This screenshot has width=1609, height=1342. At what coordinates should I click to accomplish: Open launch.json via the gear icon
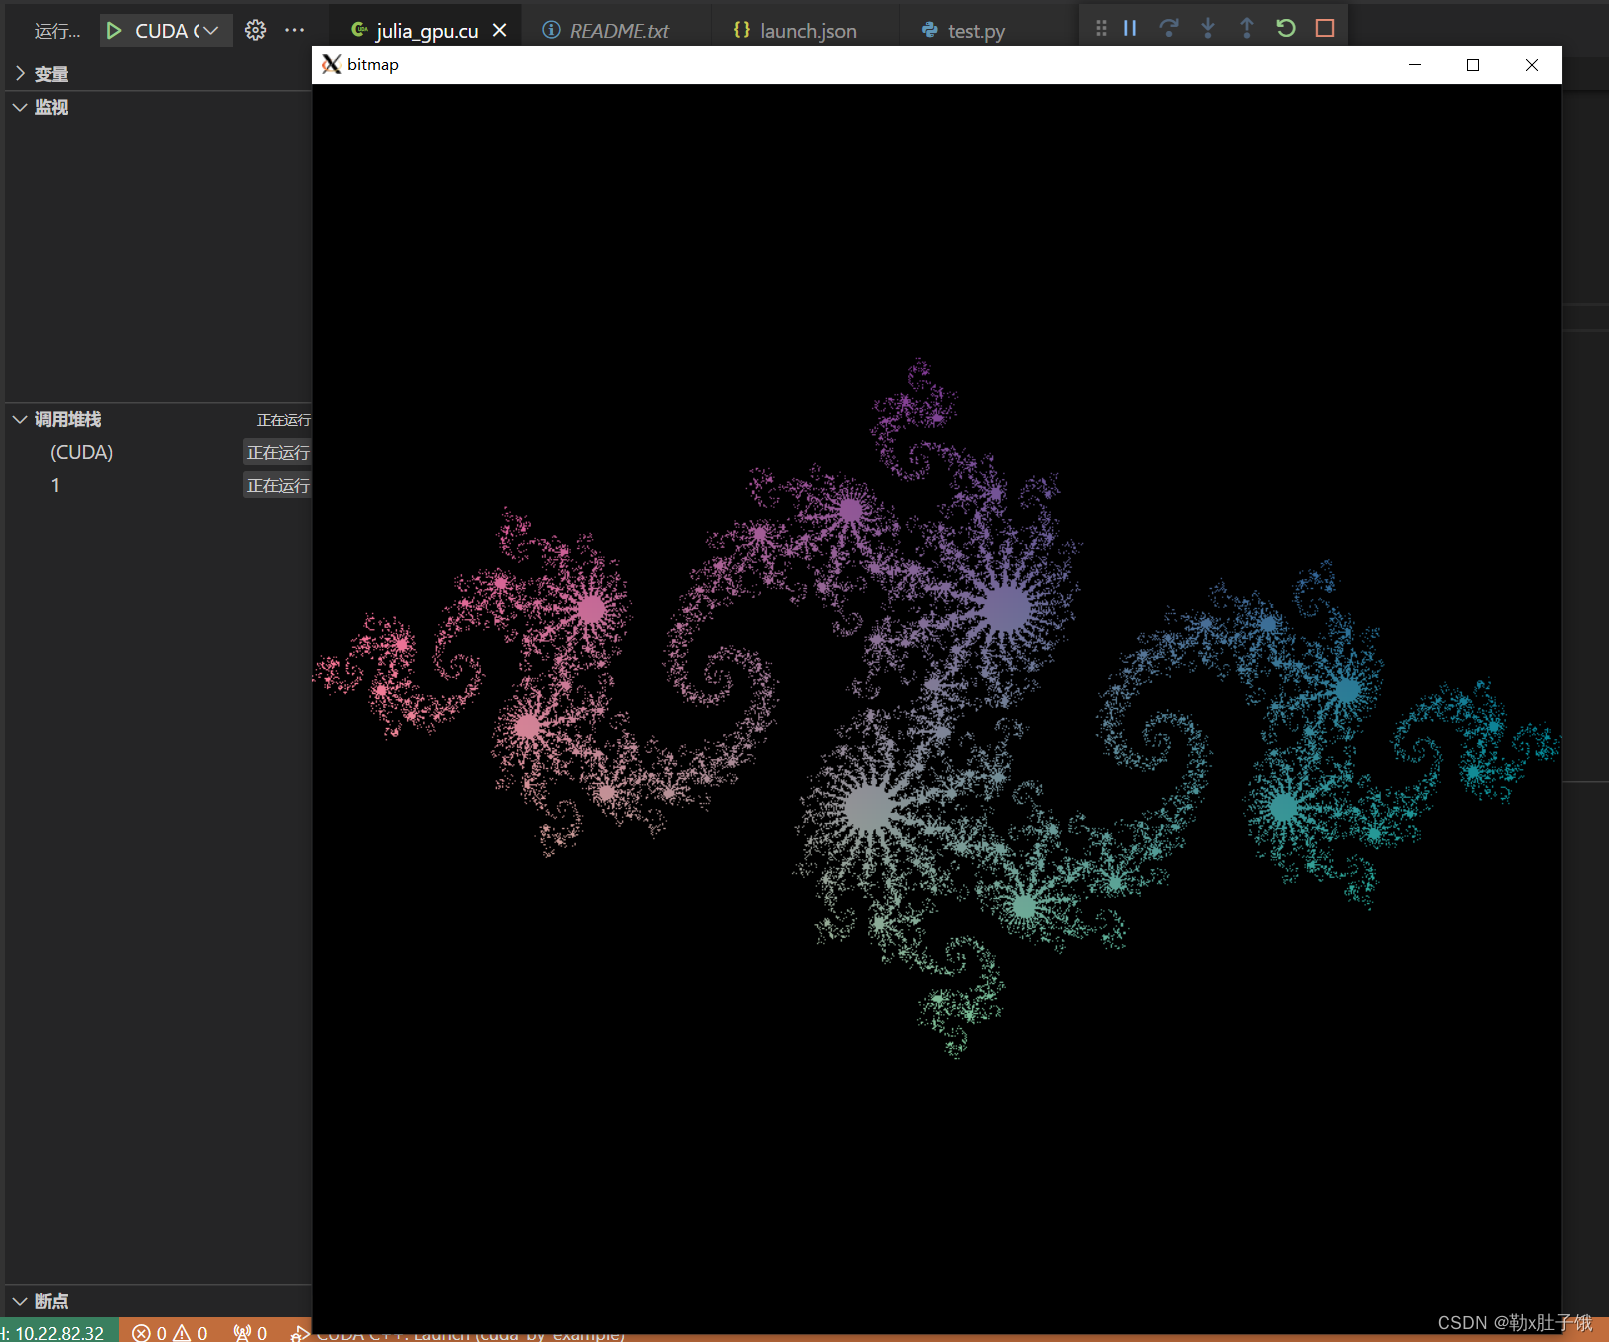pos(256,30)
